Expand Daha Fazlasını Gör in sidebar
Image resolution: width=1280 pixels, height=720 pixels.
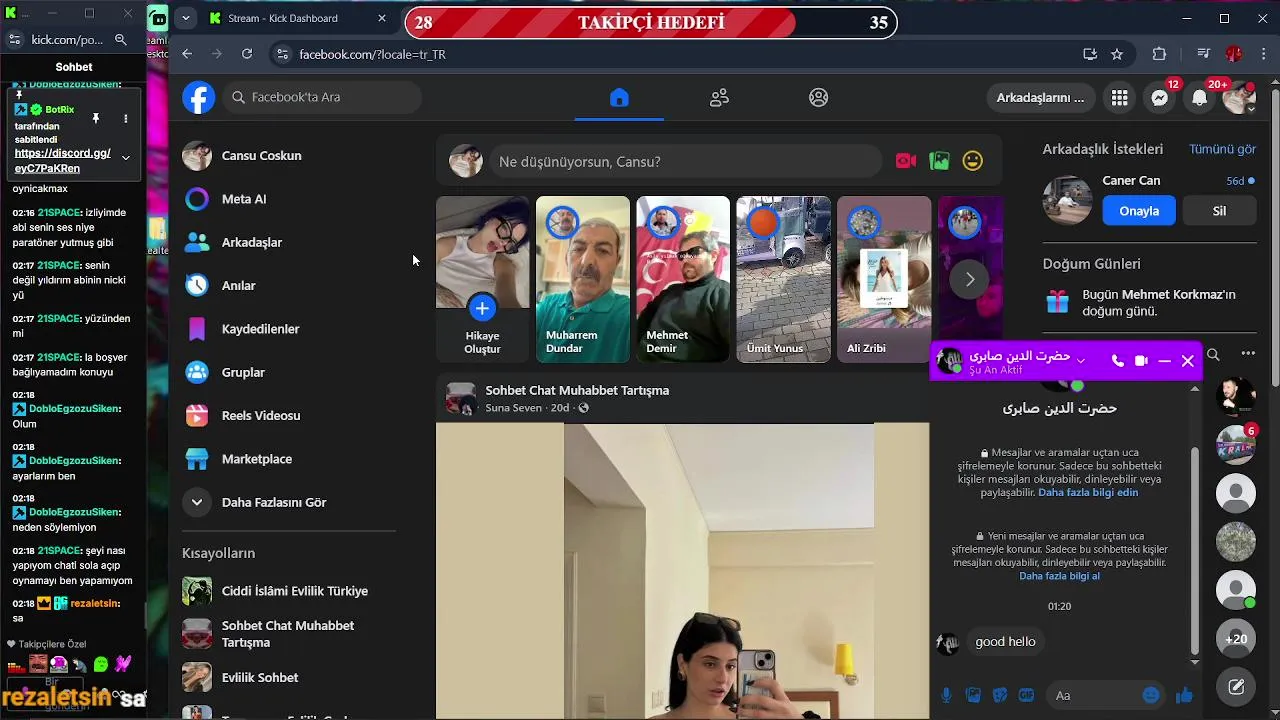tap(290, 502)
